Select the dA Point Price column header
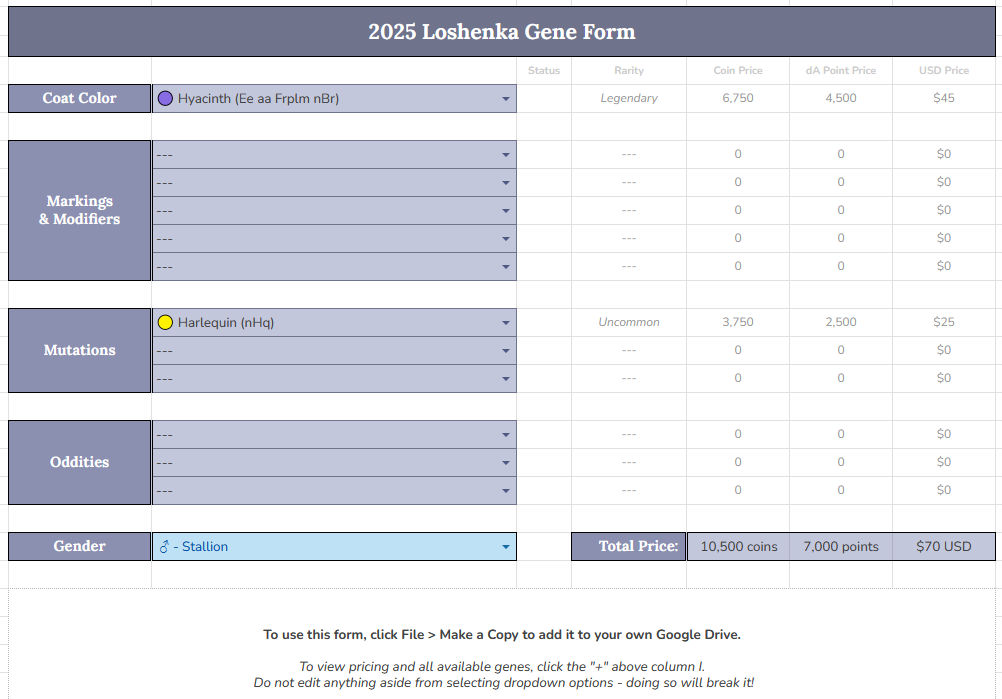Image resolution: width=1002 pixels, height=699 pixels. coord(840,70)
